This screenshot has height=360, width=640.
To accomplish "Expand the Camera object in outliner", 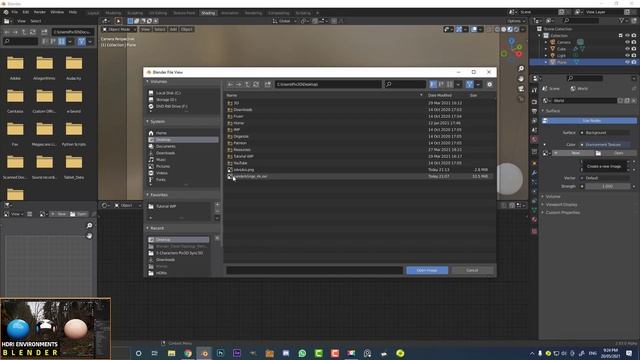I will [x=546, y=42].
